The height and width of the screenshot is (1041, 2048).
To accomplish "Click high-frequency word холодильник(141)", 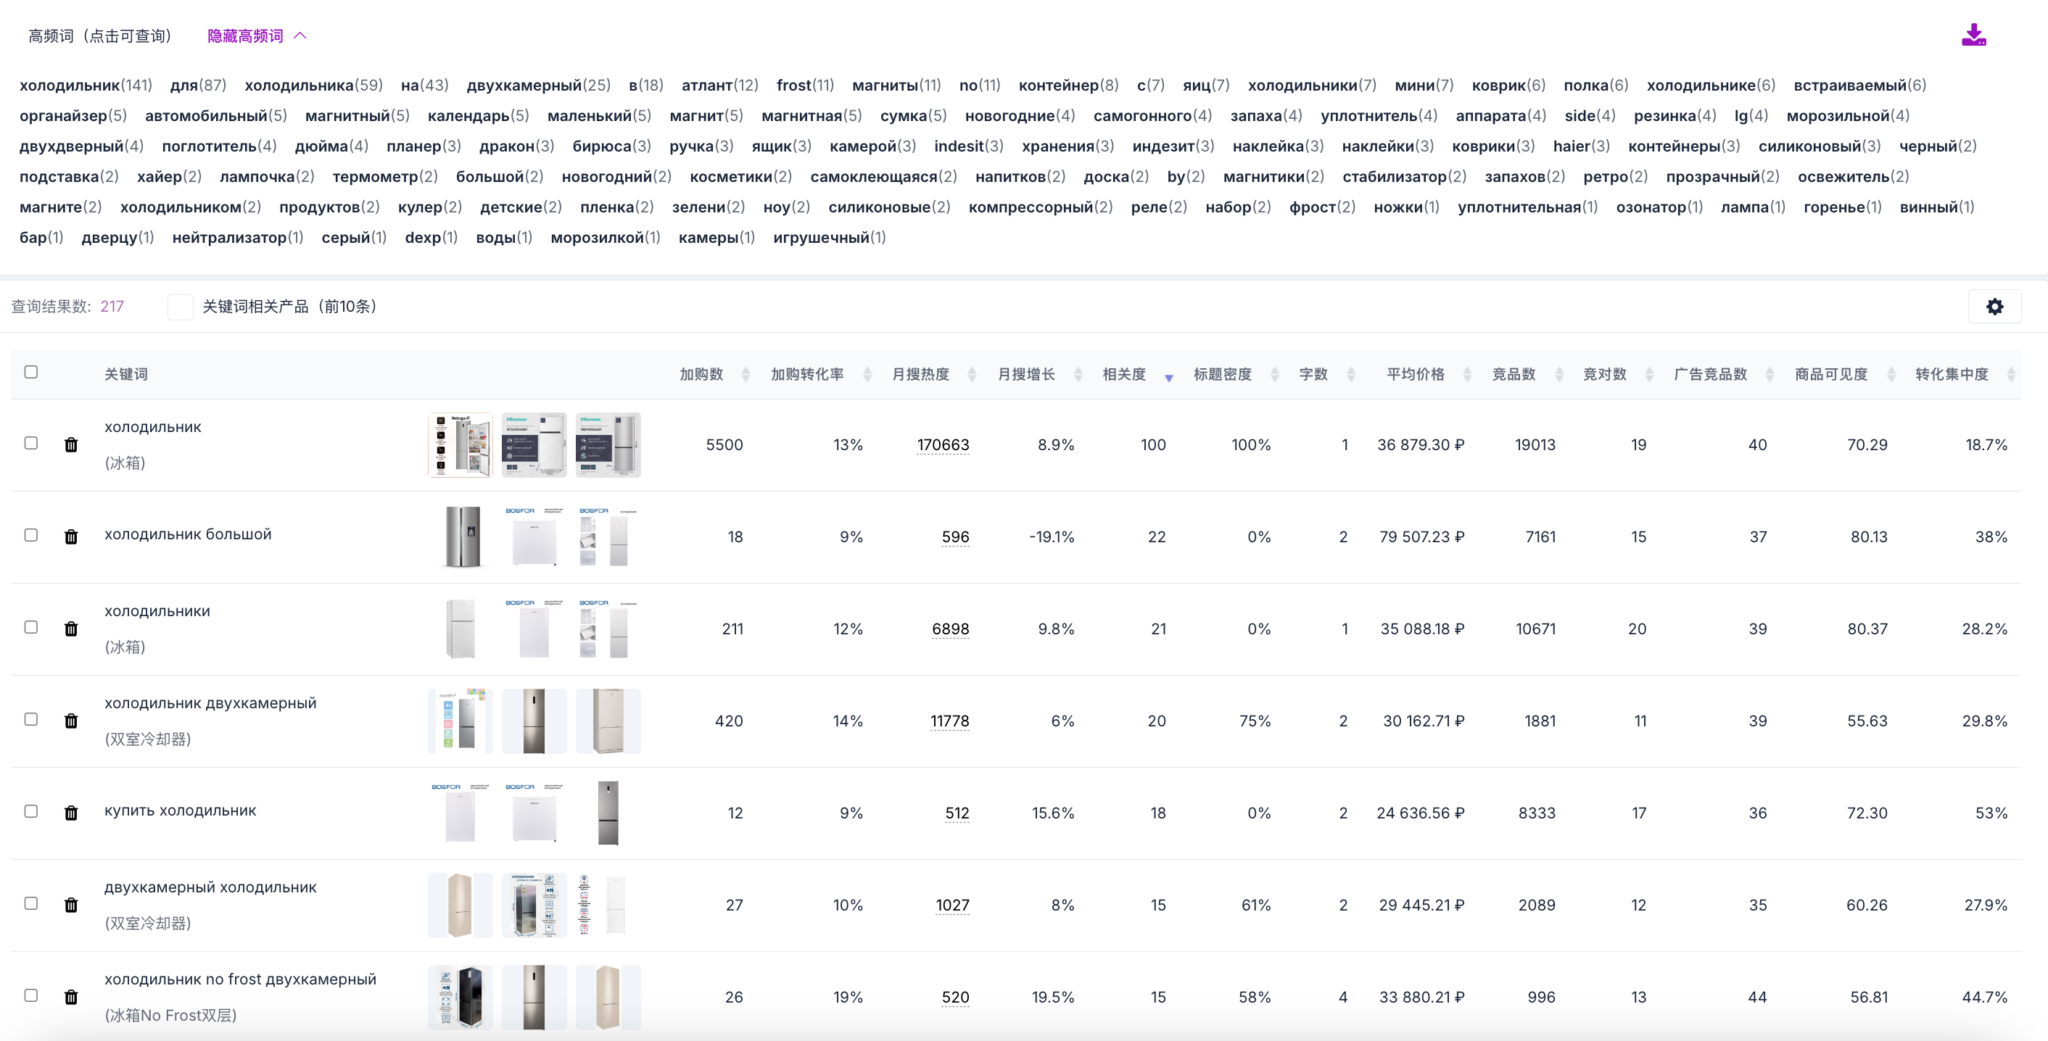I will point(86,85).
